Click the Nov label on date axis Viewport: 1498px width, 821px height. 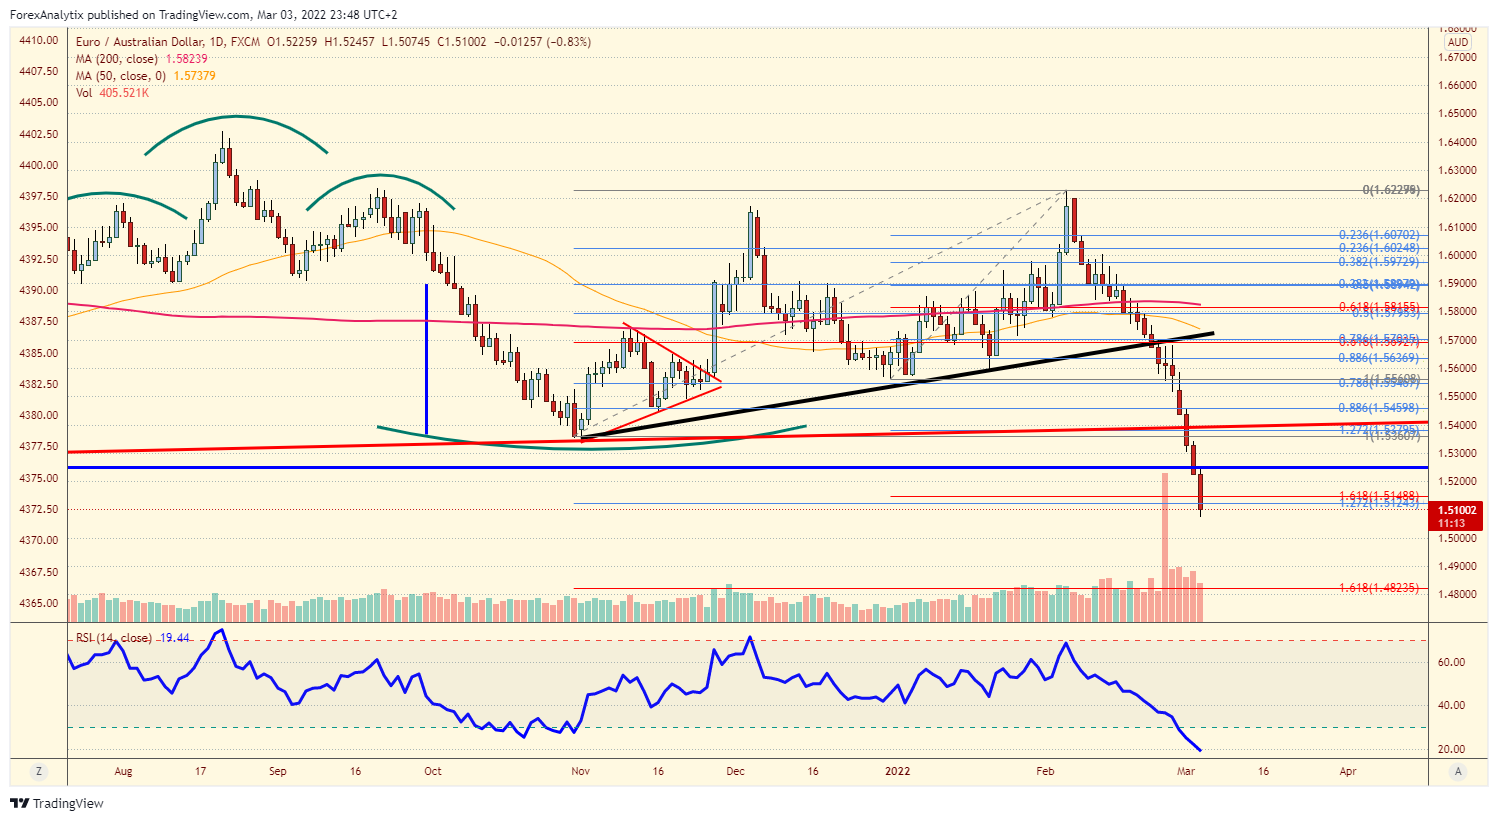pos(579,771)
